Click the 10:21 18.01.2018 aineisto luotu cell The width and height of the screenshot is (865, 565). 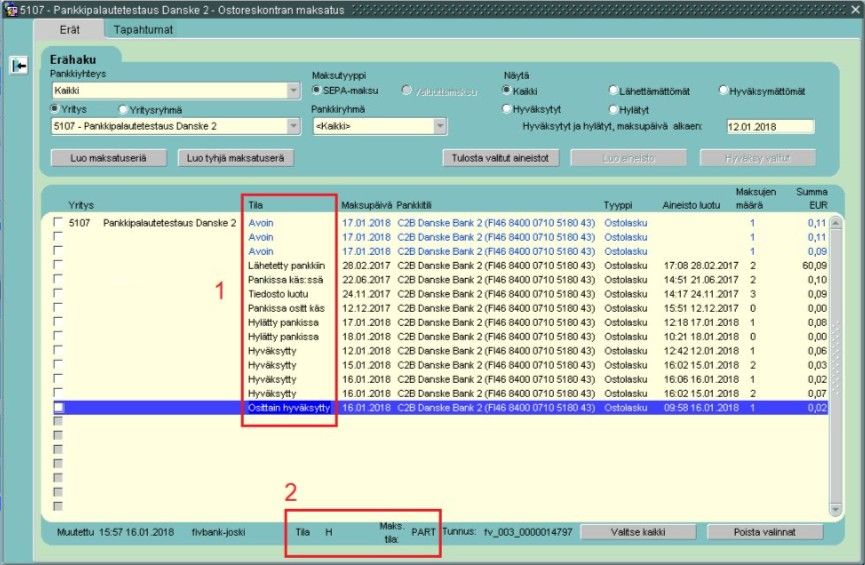tap(701, 337)
